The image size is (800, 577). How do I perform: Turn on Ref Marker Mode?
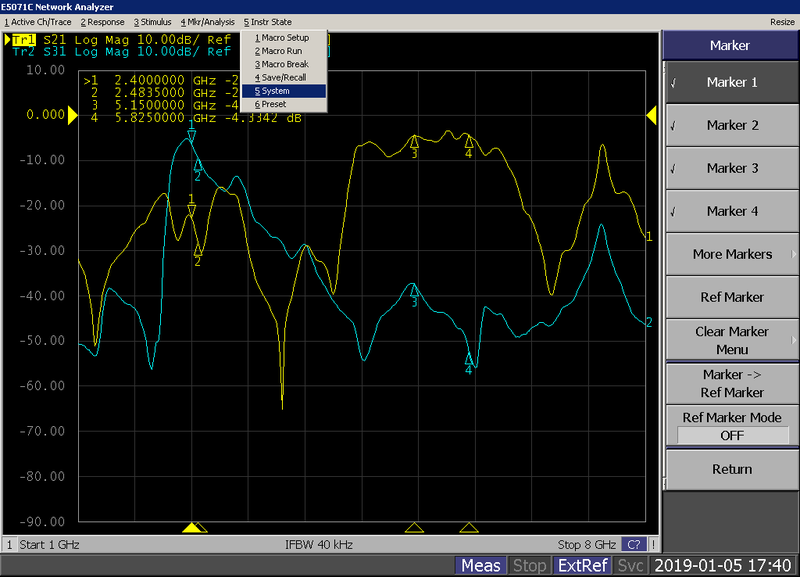(731, 427)
